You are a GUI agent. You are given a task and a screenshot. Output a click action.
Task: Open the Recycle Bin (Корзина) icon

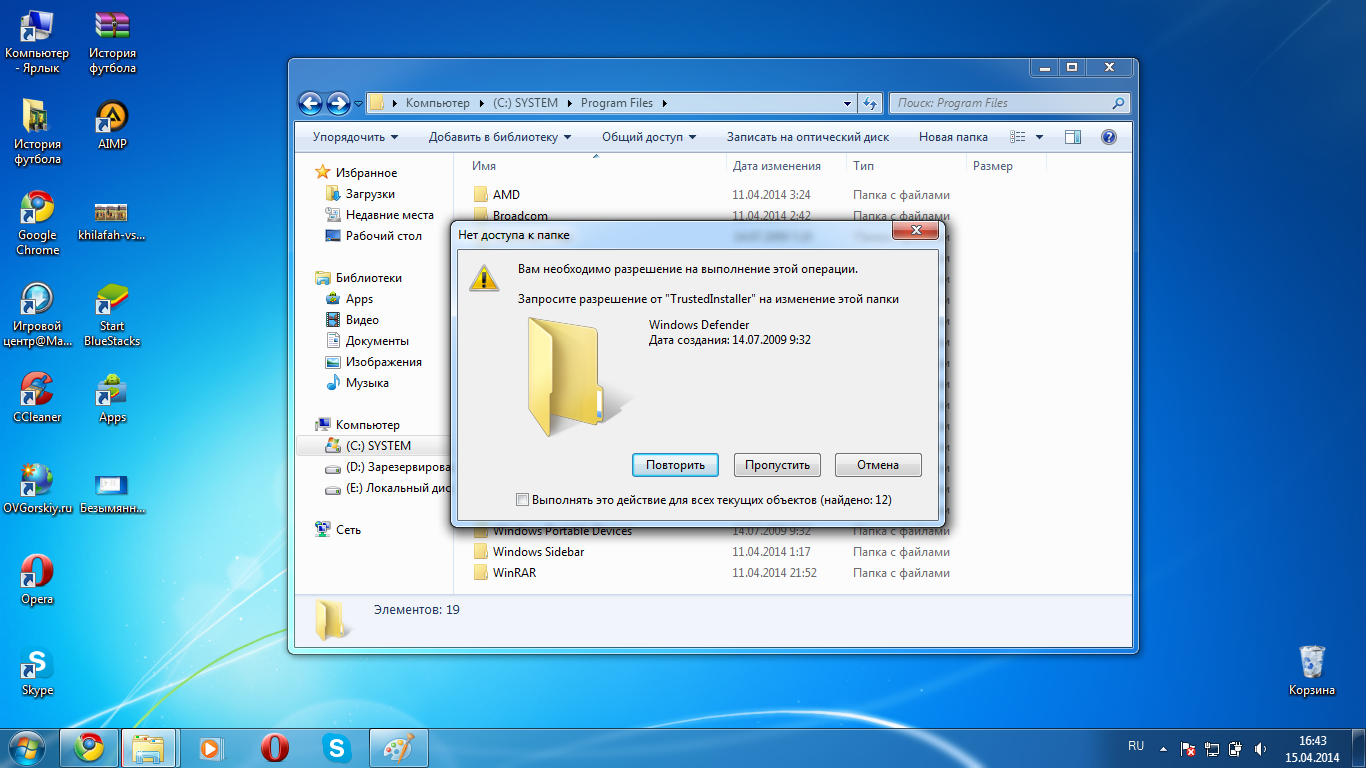[1311, 670]
